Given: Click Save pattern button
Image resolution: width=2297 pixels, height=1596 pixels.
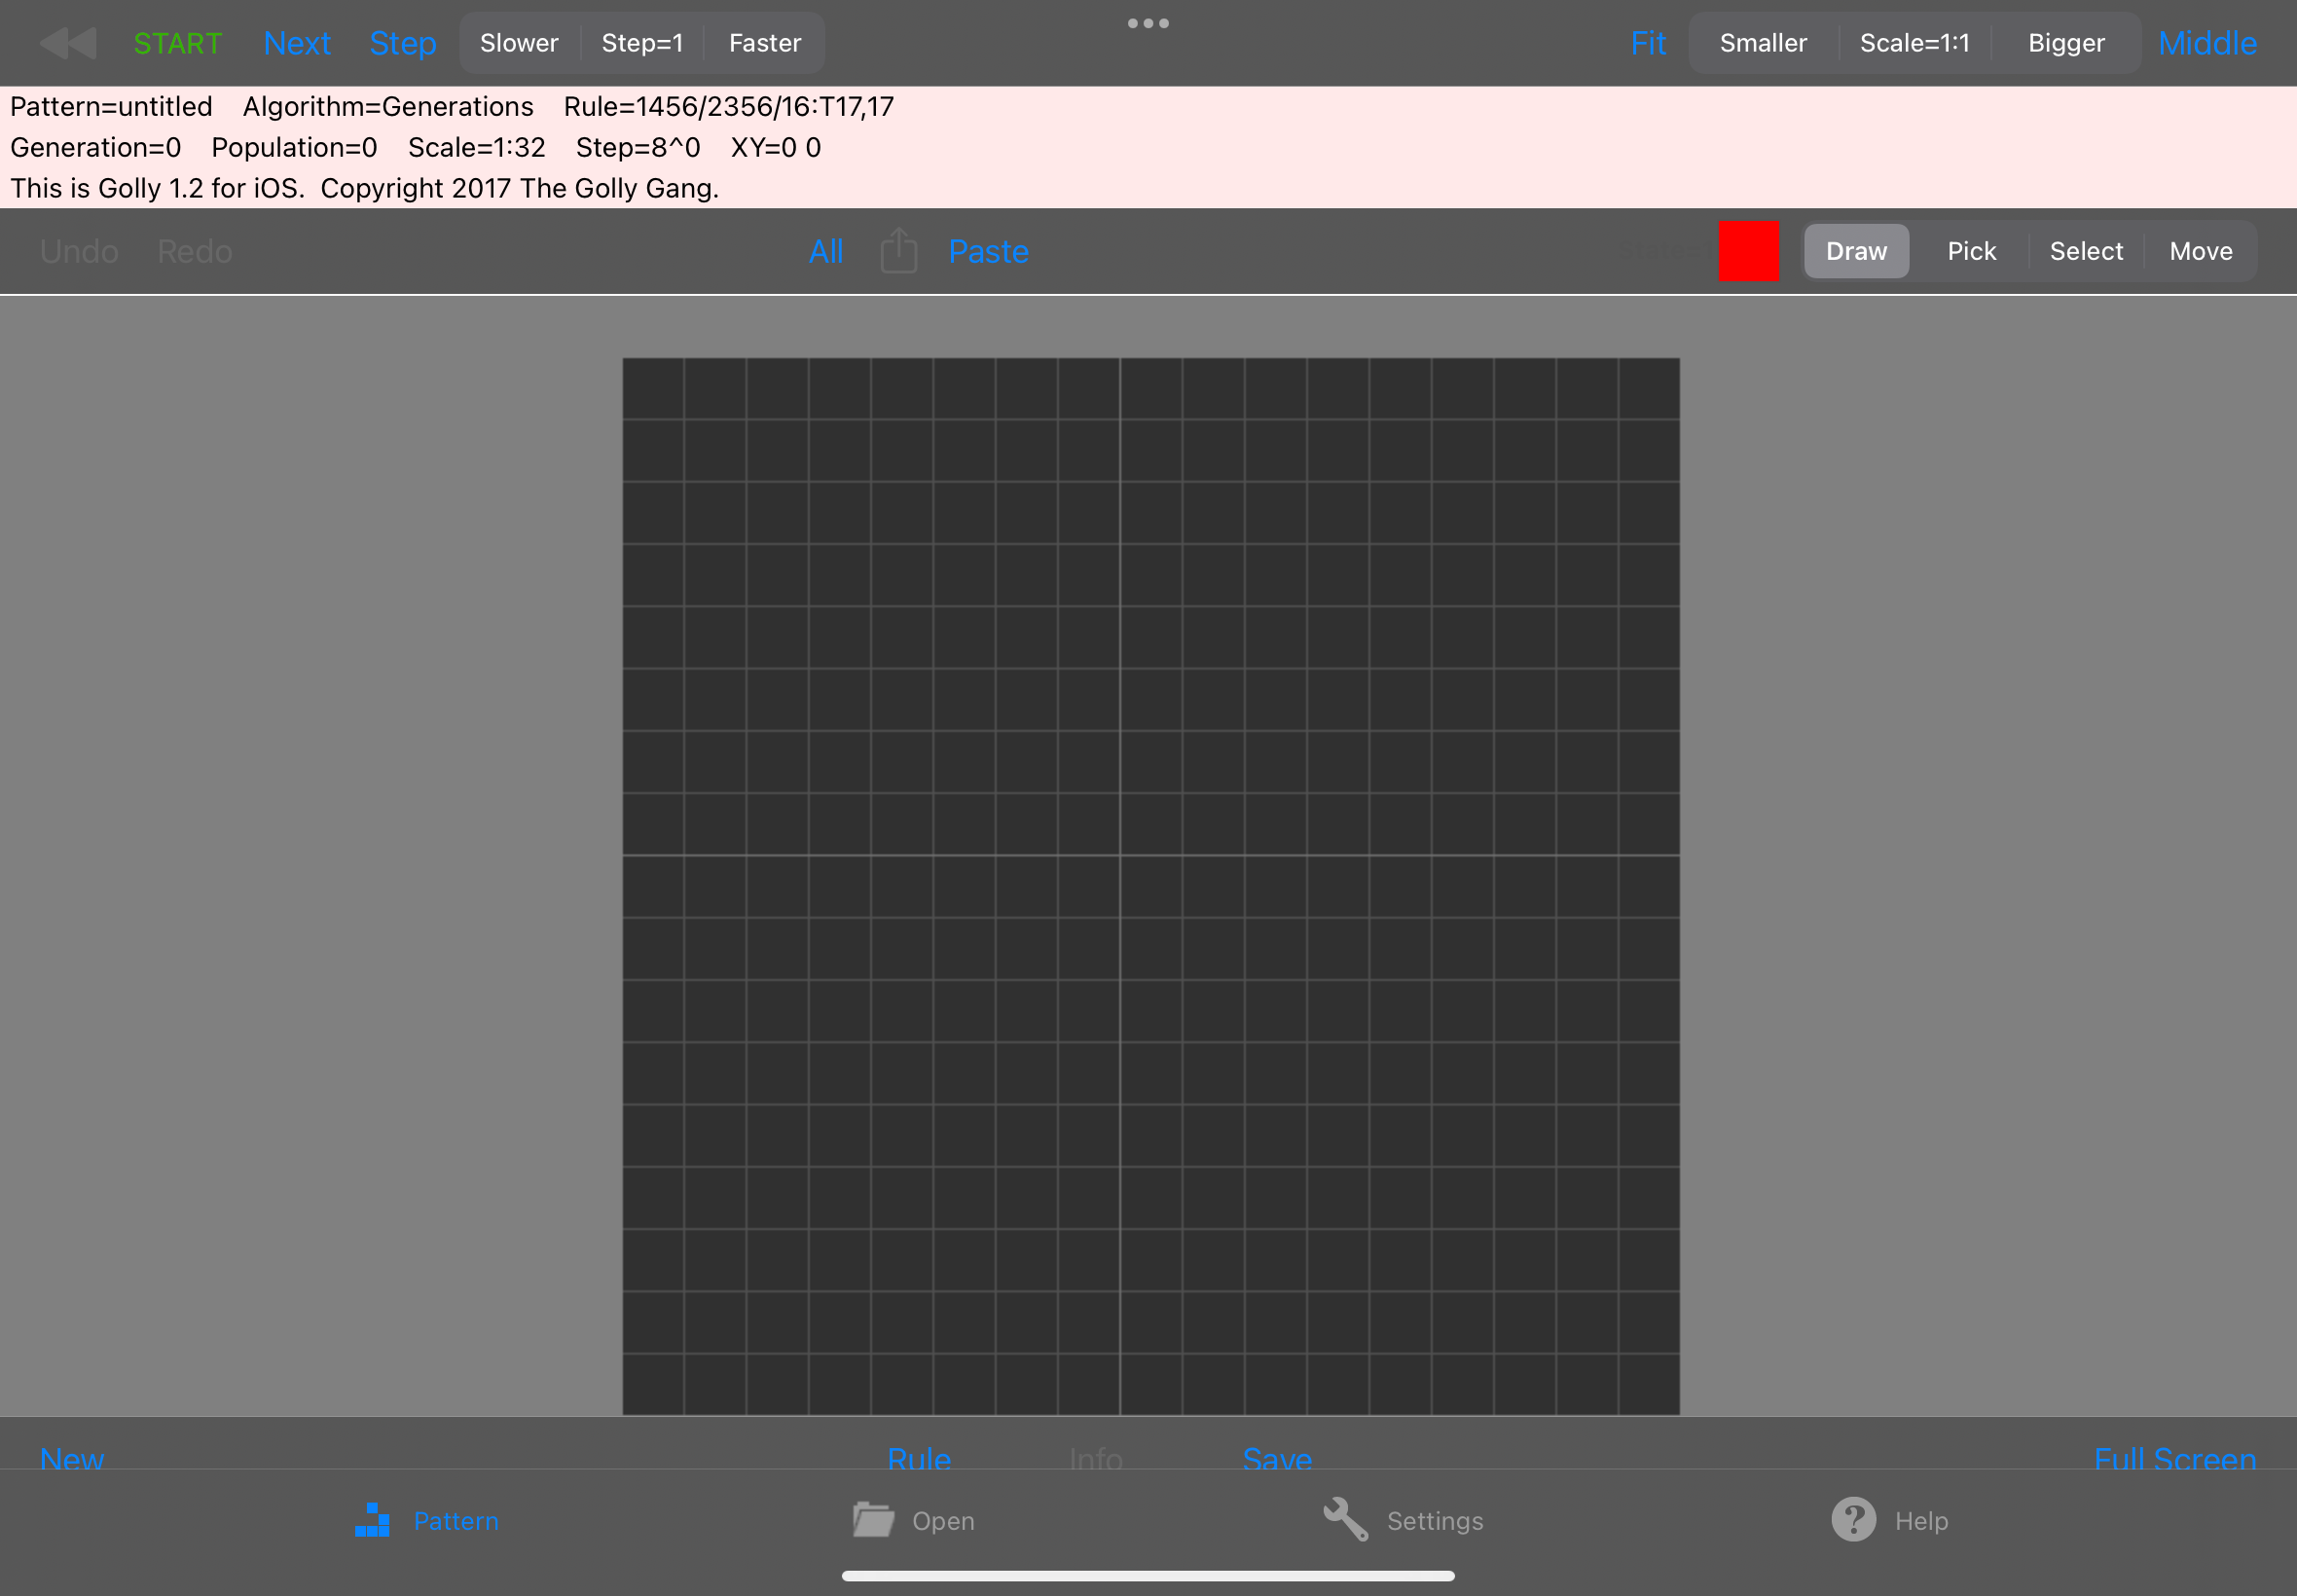Looking at the screenshot, I should [1277, 1457].
